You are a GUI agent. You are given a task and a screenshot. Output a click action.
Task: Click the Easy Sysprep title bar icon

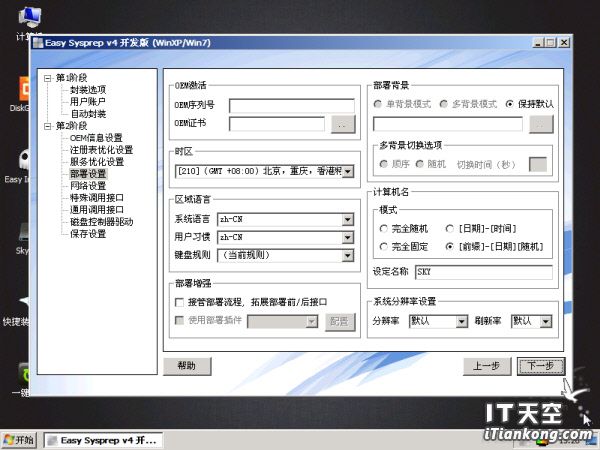pos(38,43)
